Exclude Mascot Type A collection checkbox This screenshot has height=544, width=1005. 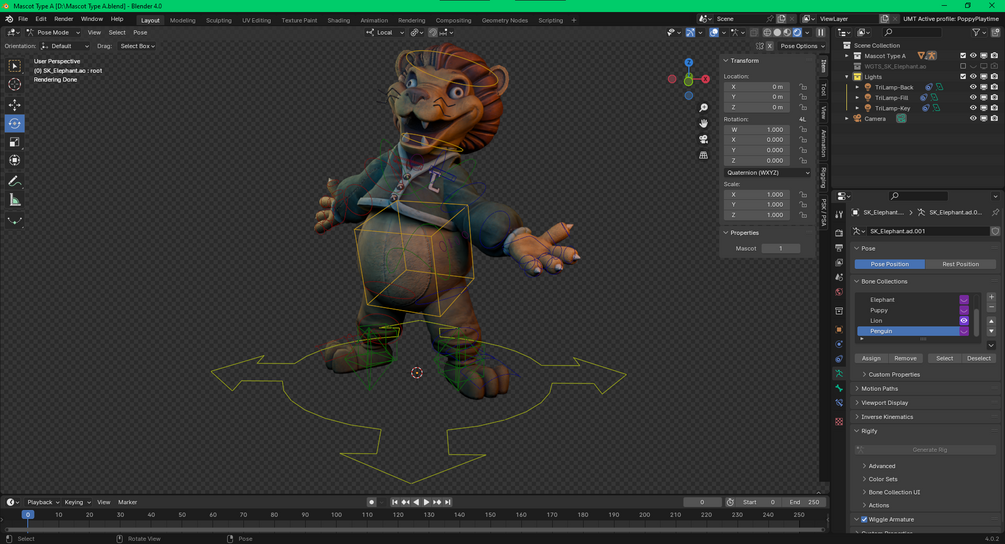[963, 56]
